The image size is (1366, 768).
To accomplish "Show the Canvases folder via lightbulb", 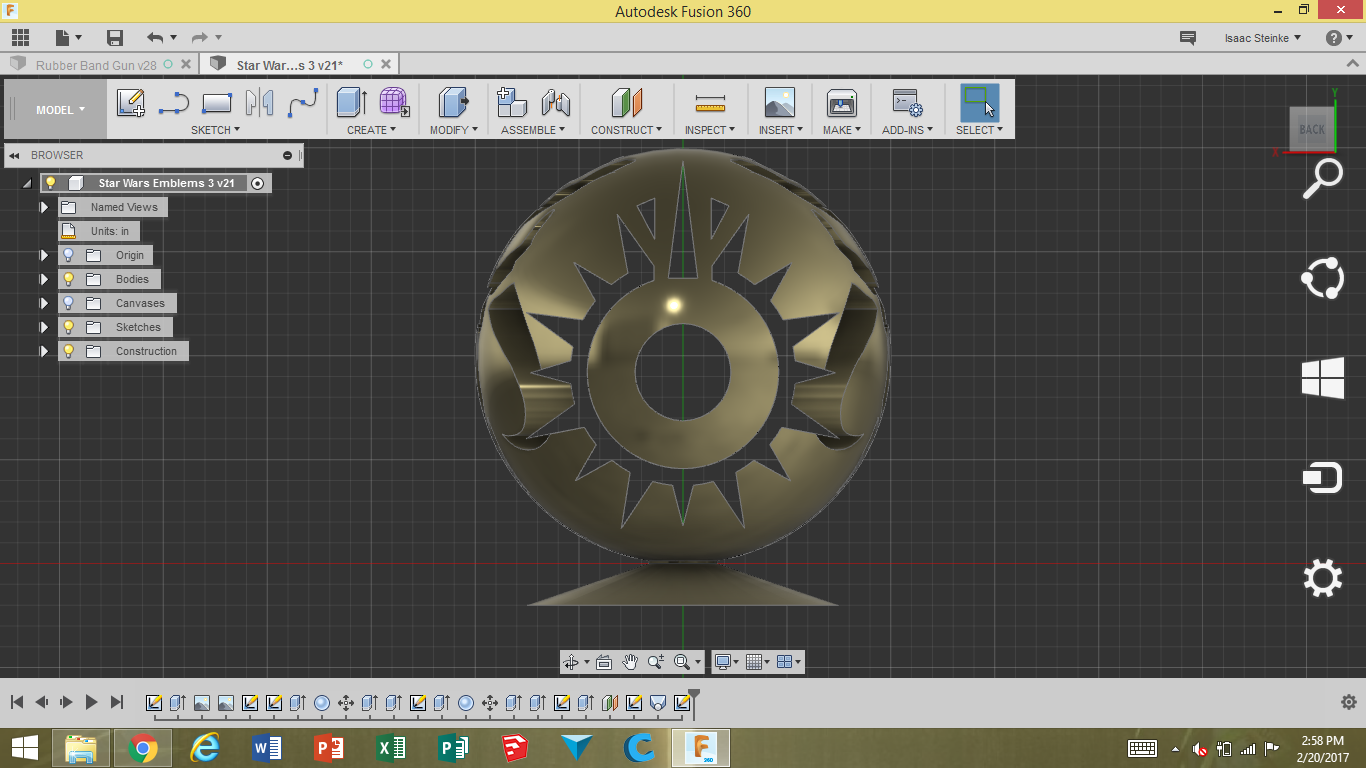I will pos(68,303).
